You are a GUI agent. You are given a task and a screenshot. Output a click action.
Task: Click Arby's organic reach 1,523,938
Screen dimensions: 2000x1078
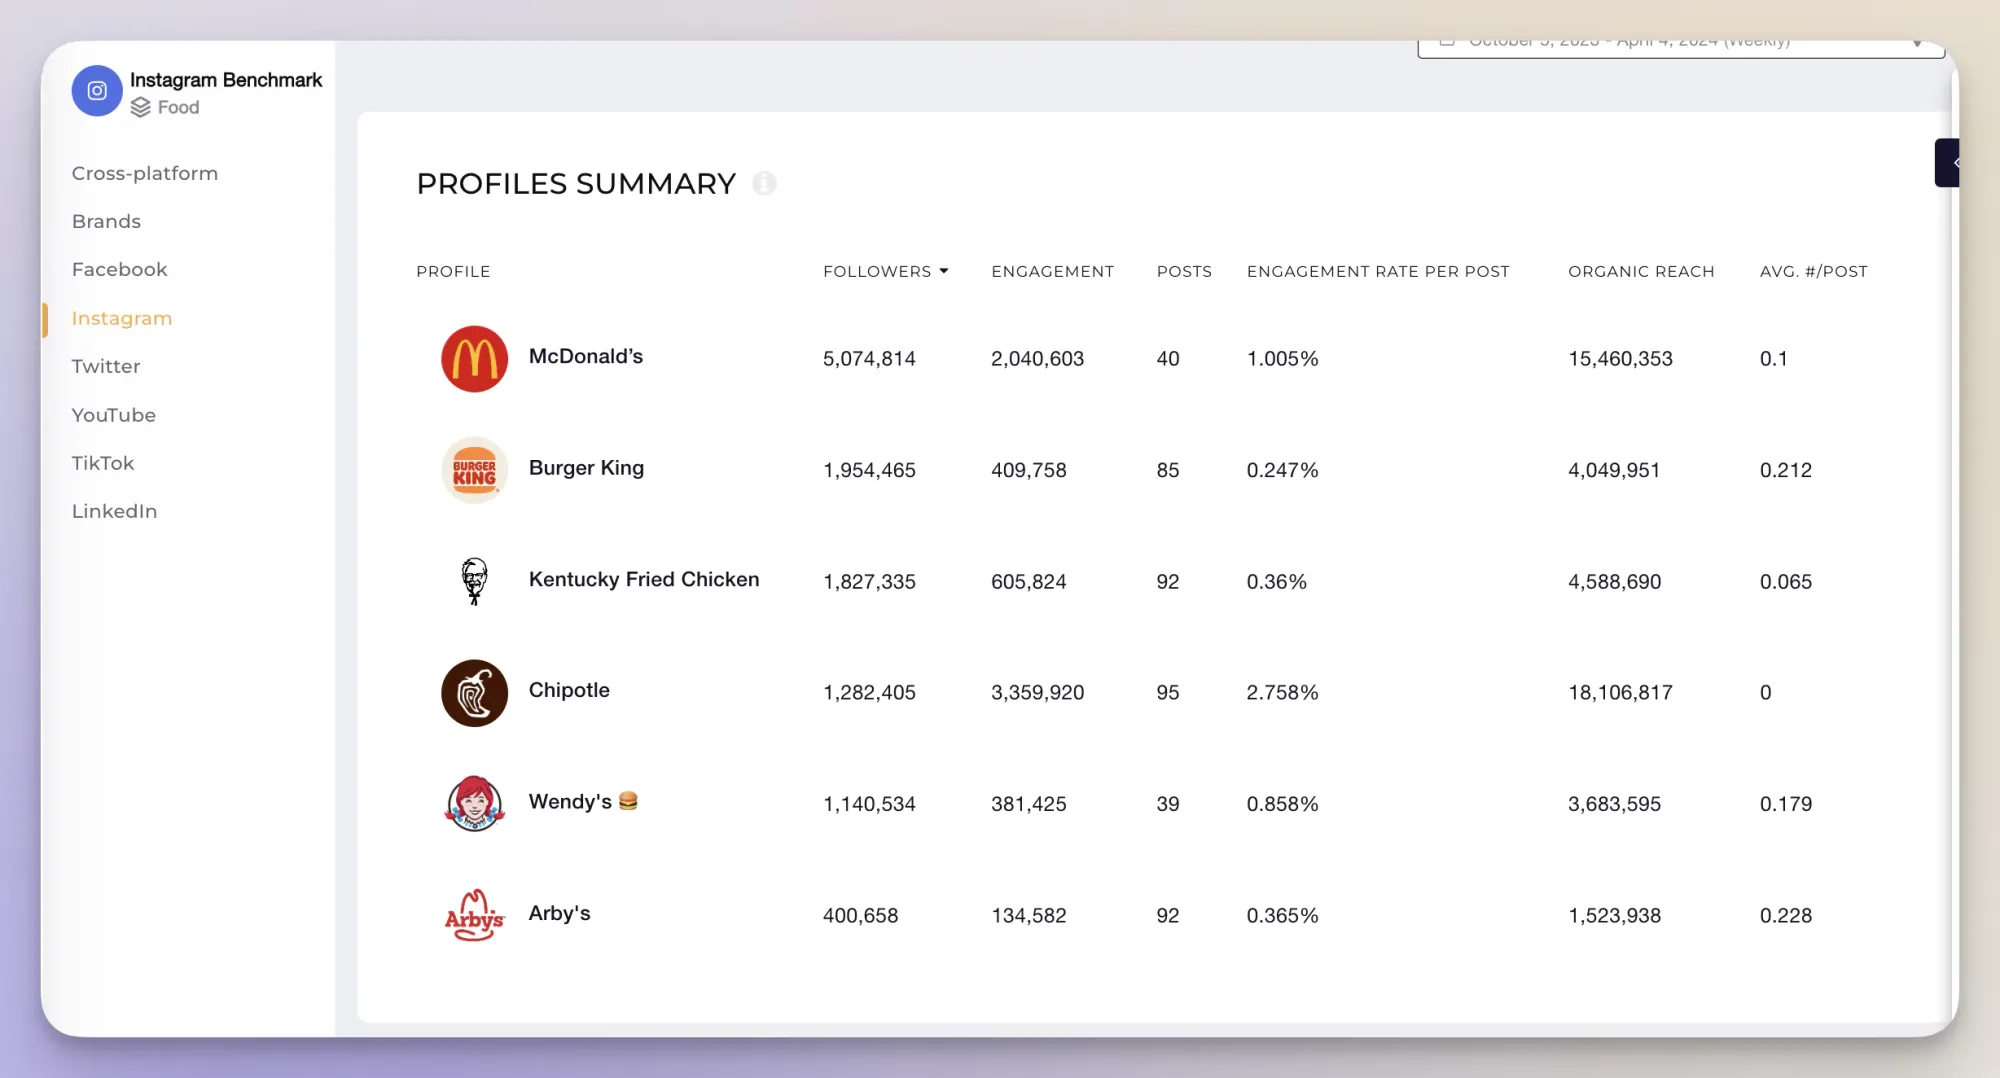(x=1614, y=915)
